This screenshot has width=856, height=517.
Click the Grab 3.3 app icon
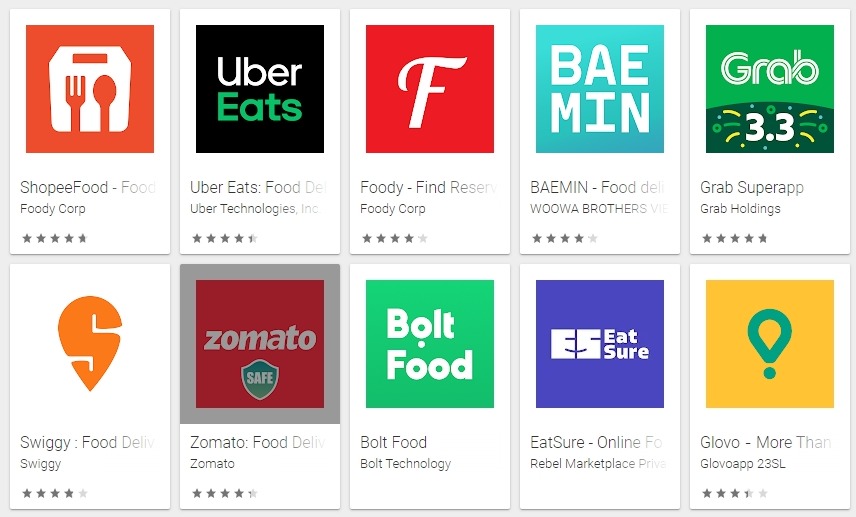(x=770, y=89)
